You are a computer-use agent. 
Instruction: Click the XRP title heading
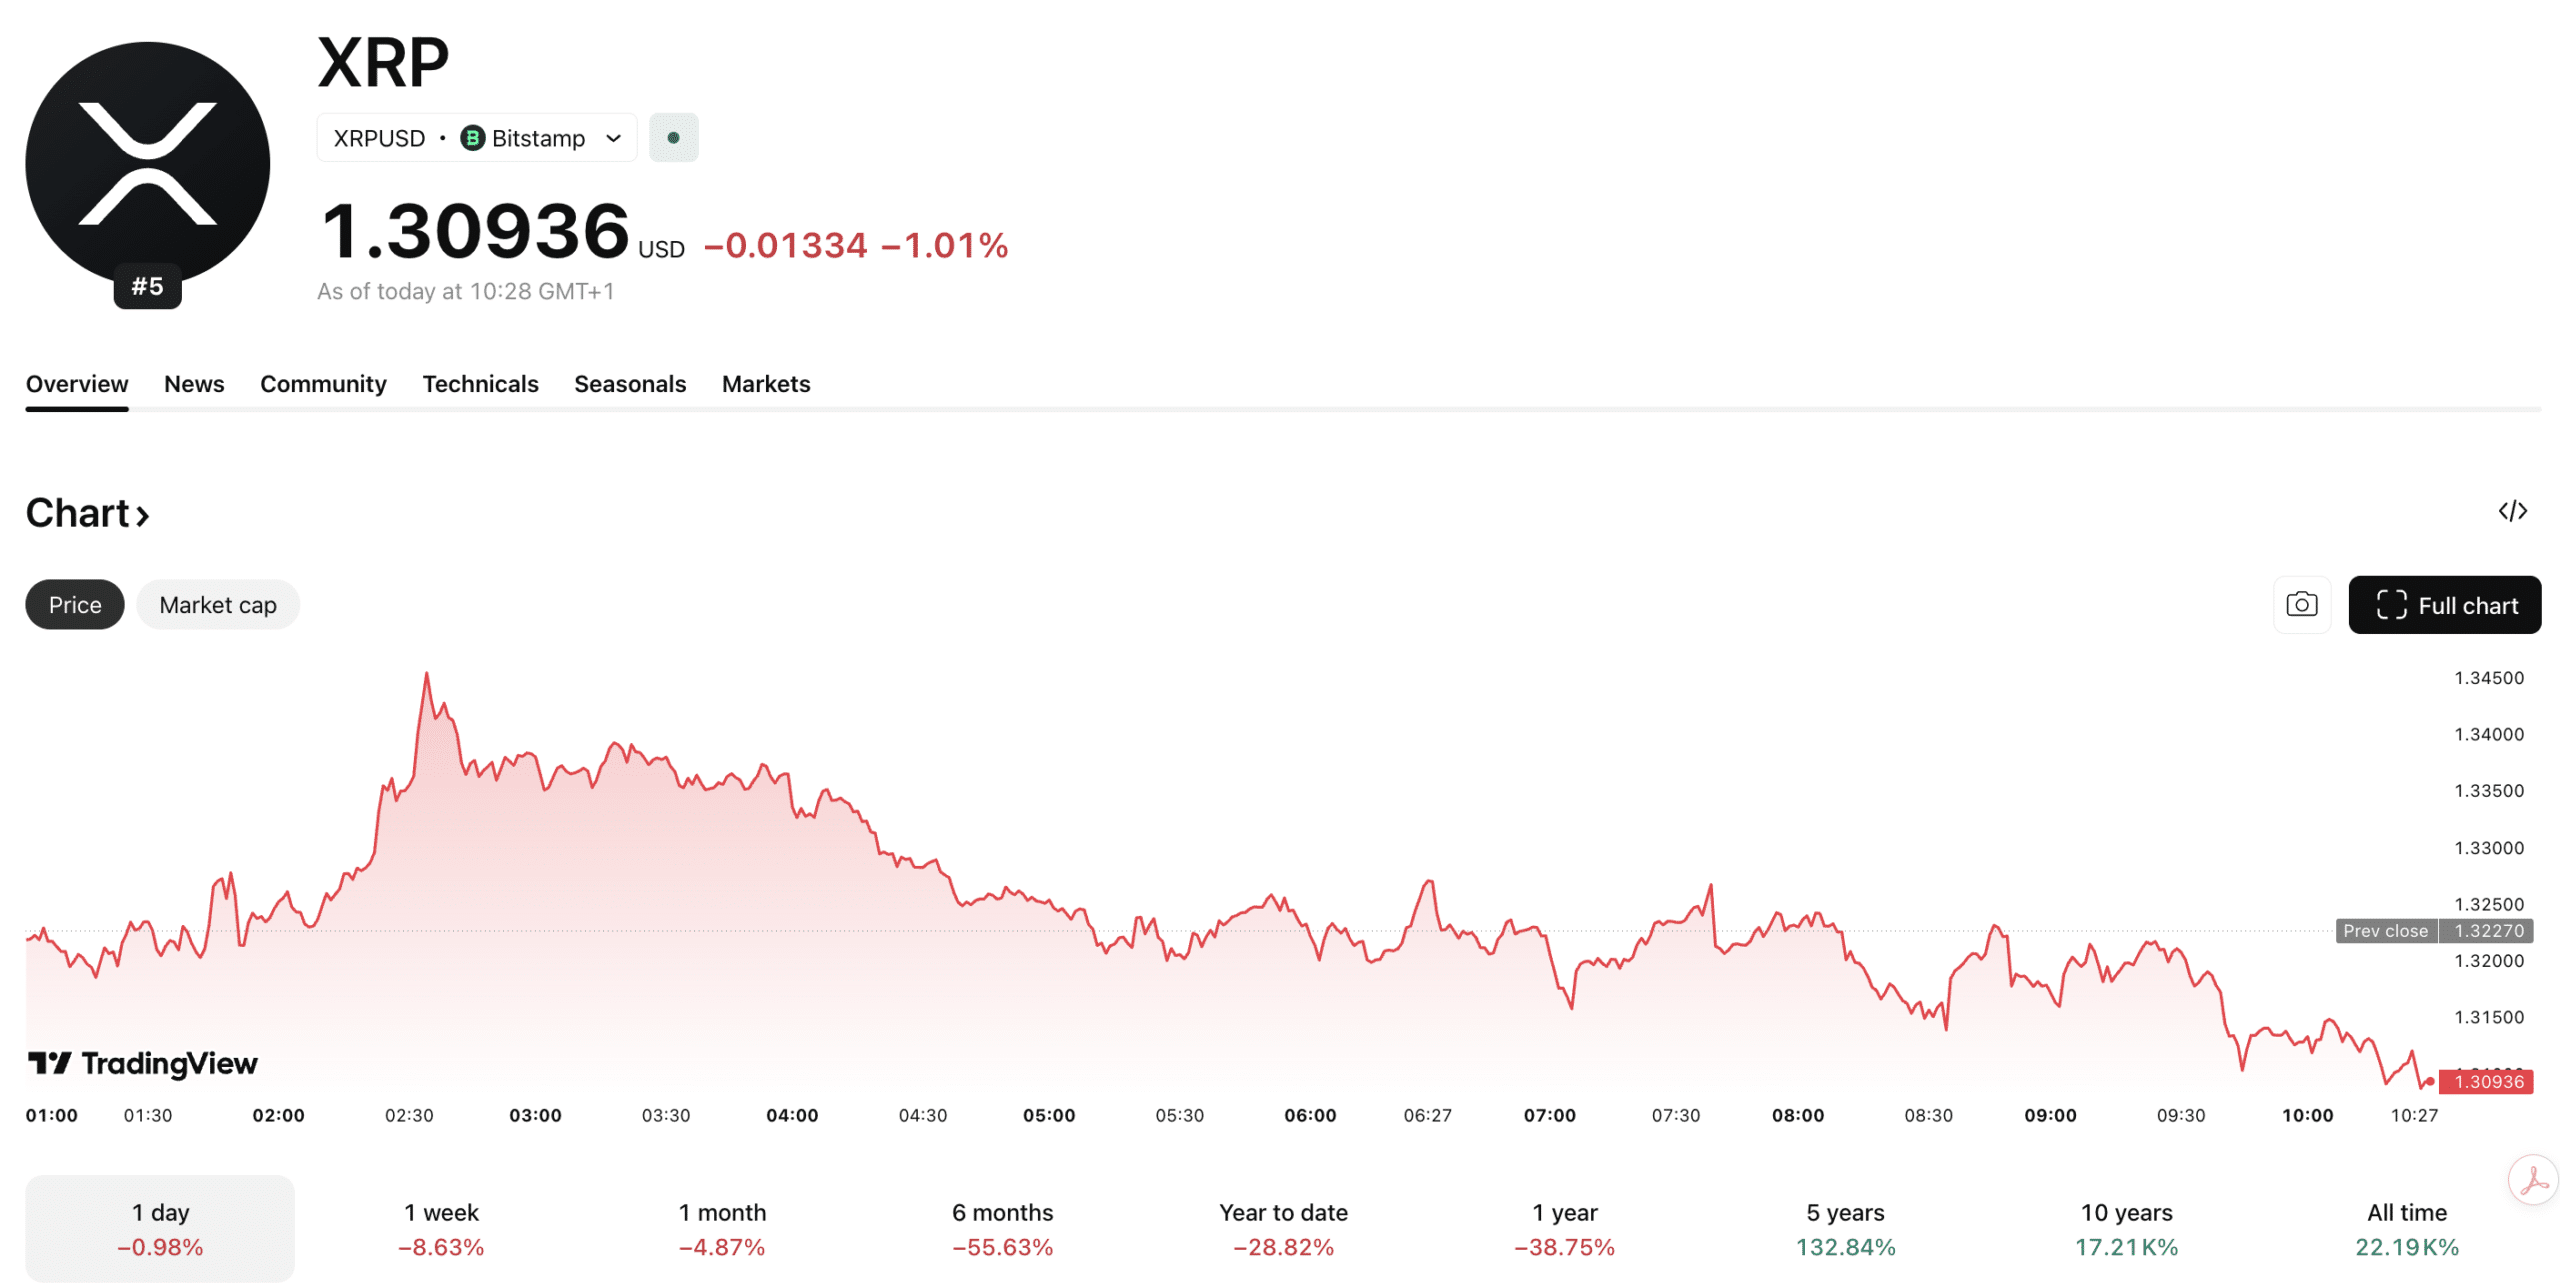[x=383, y=63]
